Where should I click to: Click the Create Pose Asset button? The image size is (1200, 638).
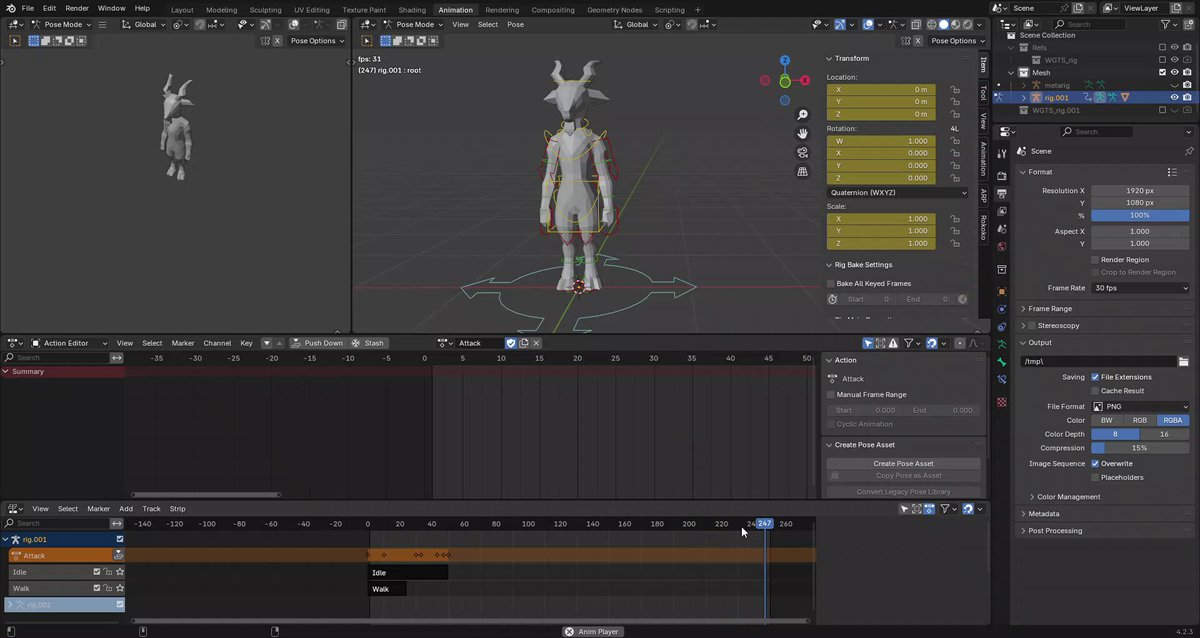click(903, 464)
